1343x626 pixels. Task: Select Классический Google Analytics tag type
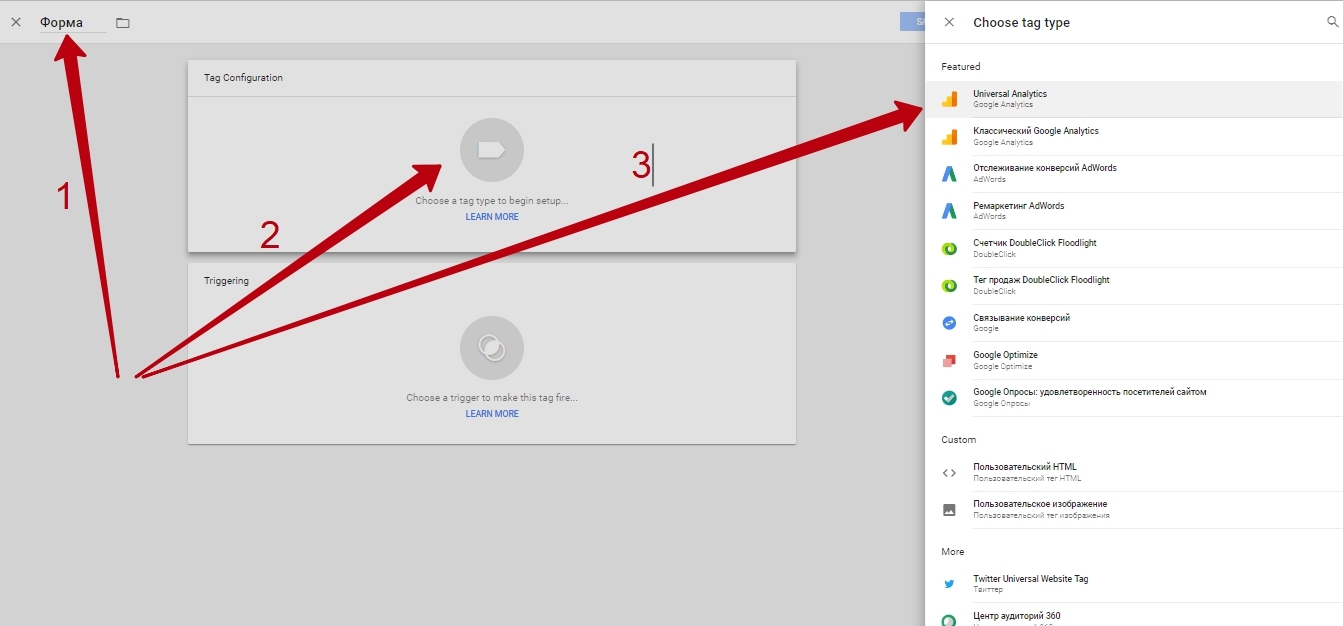1134,136
